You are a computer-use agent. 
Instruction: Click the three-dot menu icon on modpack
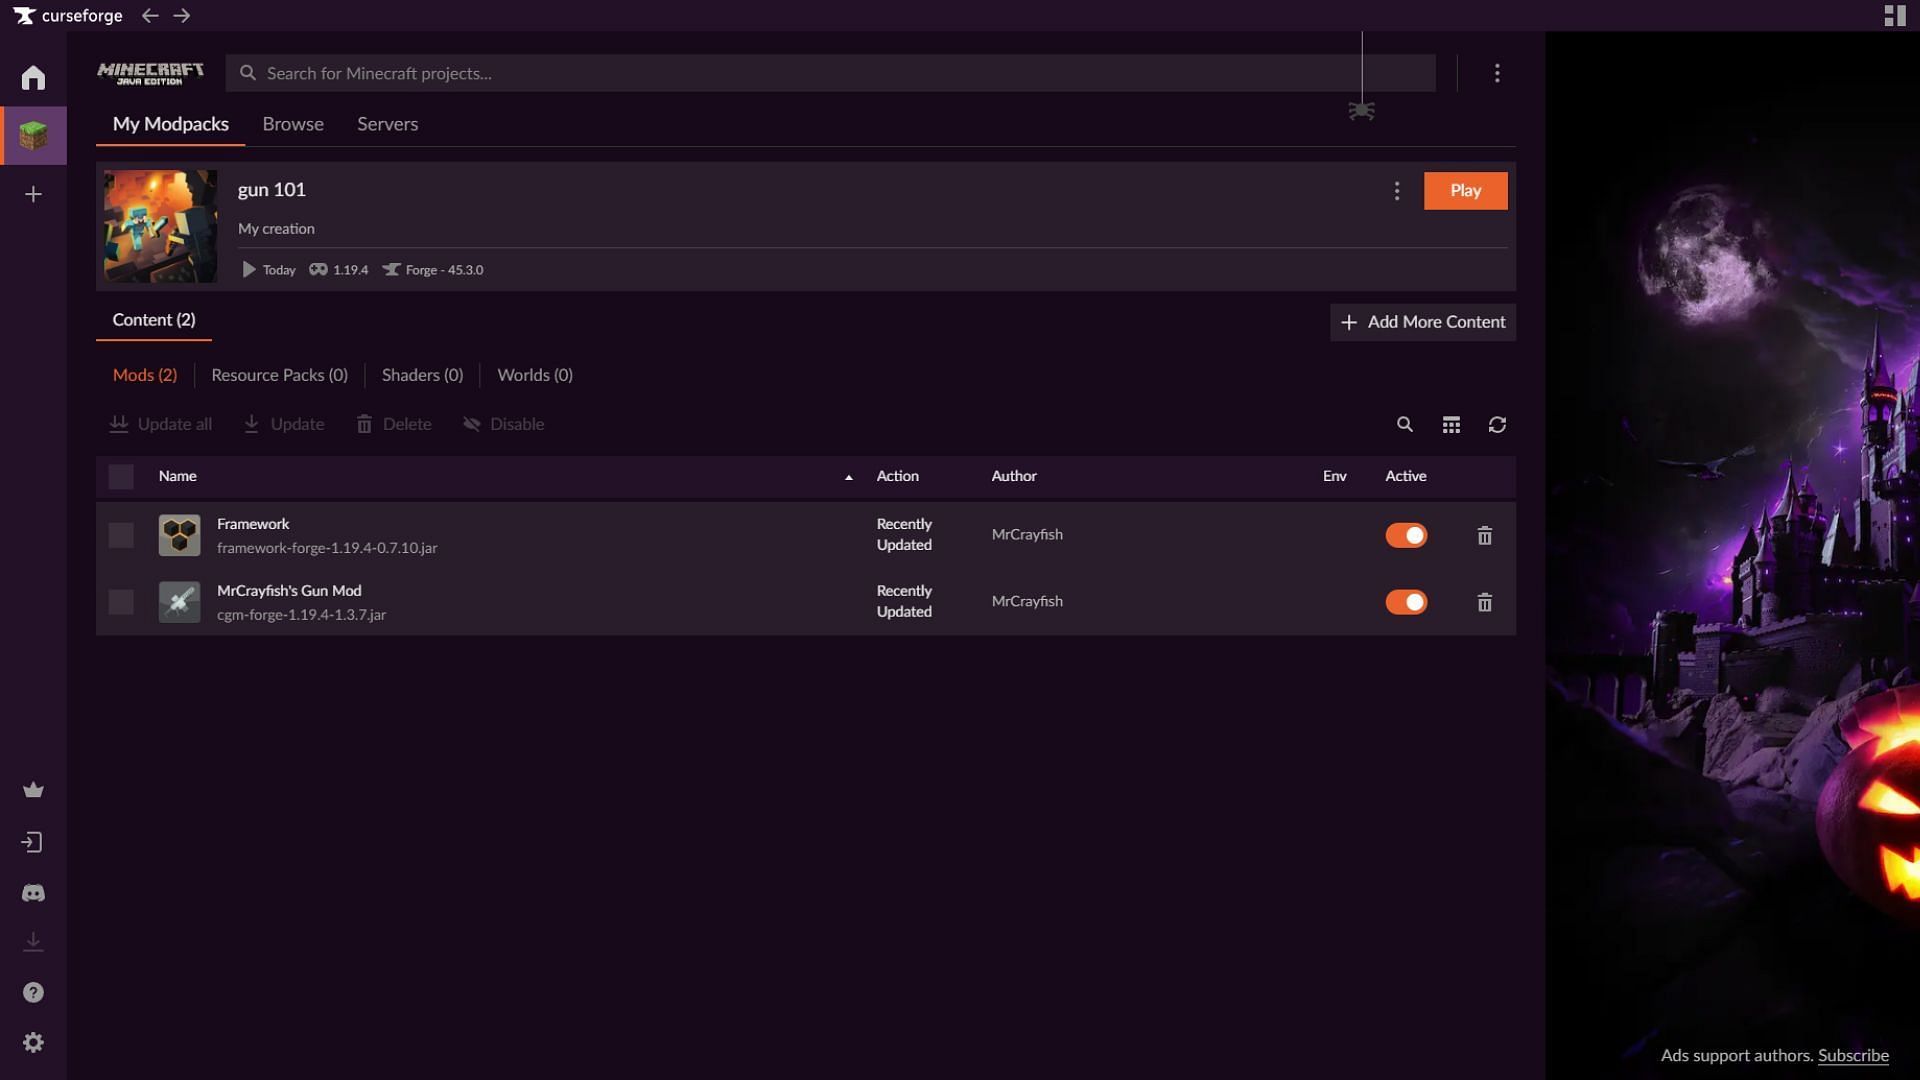(x=1398, y=191)
